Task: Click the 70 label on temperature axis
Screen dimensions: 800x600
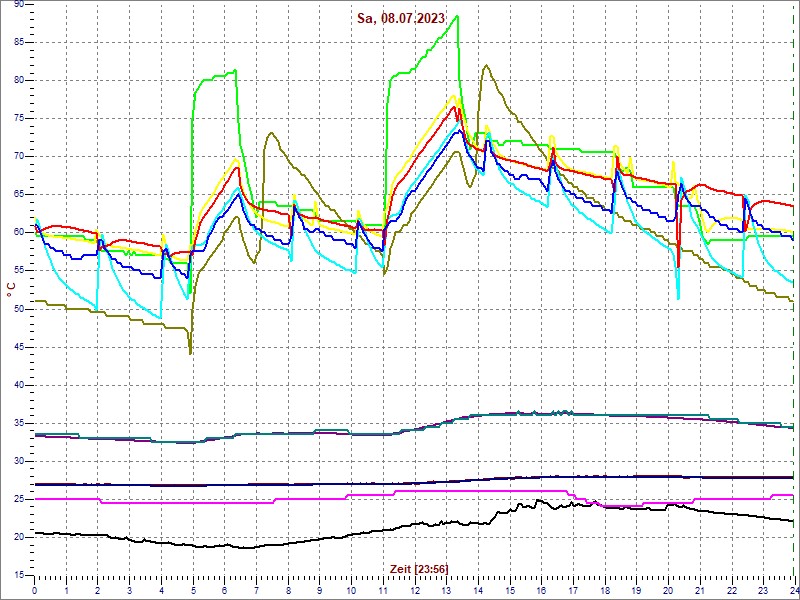Action: pyautogui.click(x=20, y=156)
